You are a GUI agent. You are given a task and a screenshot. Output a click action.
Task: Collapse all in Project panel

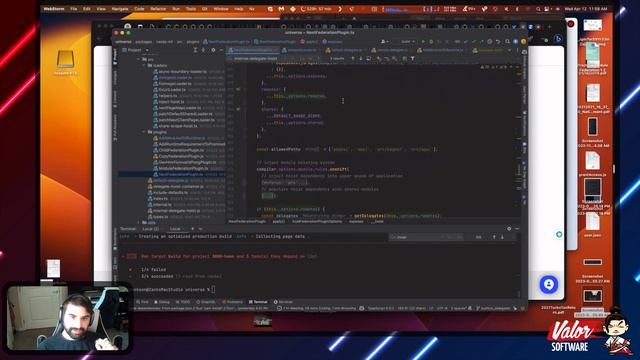(204, 50)
